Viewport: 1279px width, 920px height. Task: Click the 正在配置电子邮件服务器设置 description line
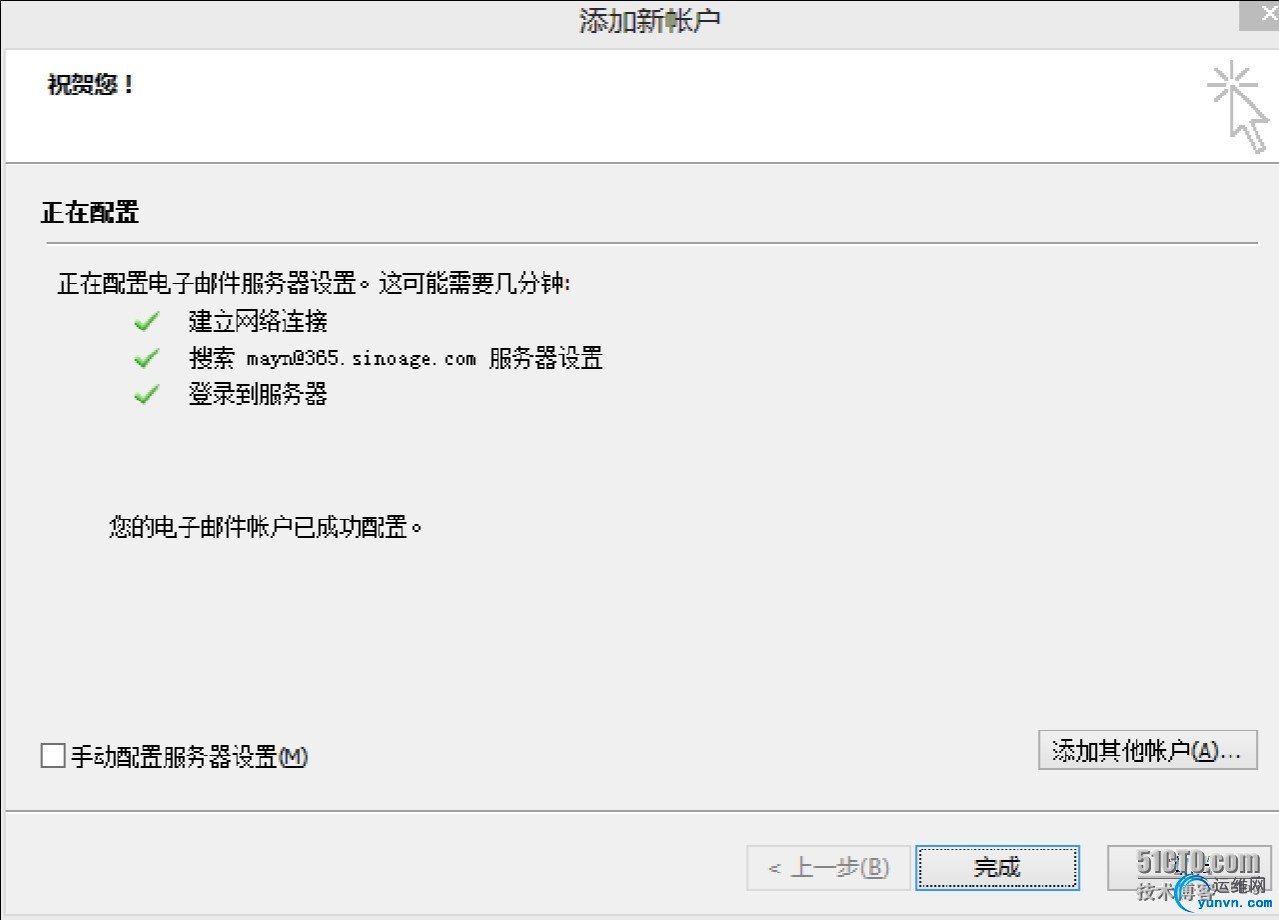tap(313, 284)
